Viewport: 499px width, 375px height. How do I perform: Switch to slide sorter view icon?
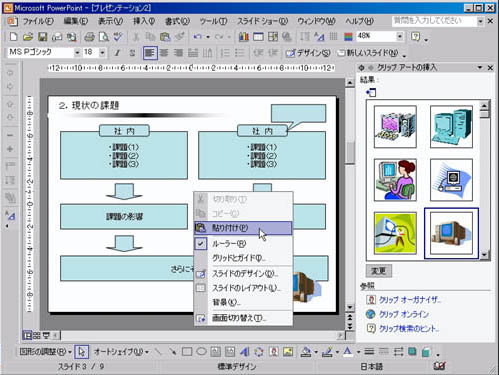tap(37, 335)
